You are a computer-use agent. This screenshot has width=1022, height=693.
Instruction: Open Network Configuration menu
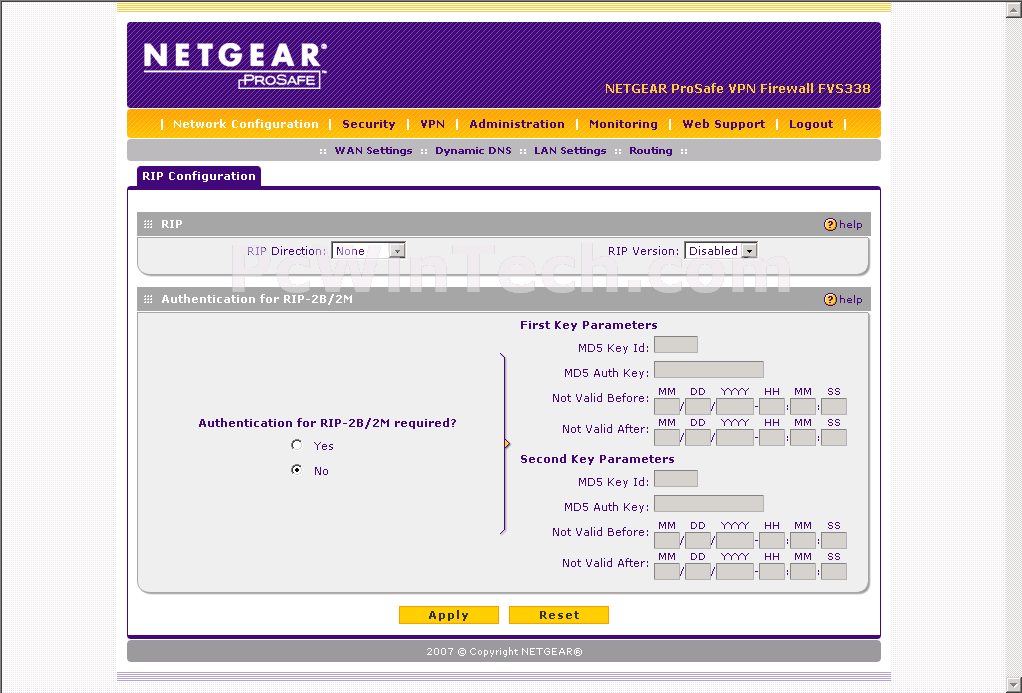(246, 124)
